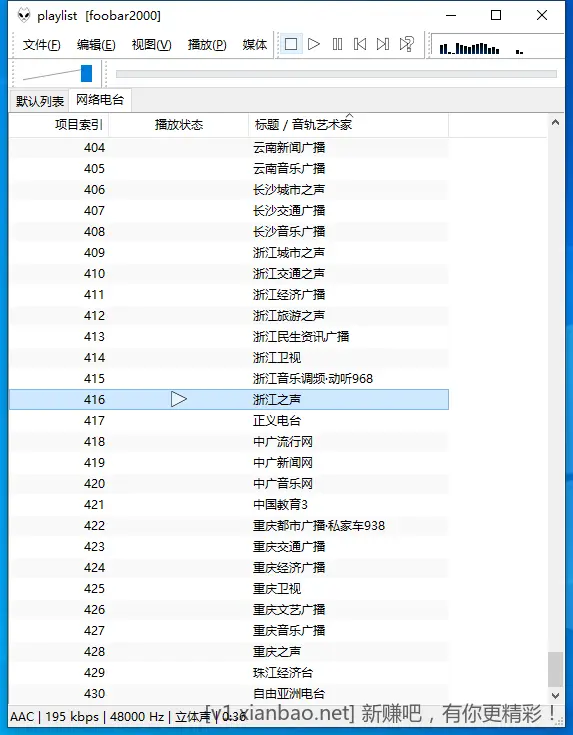Open the 播放(P) menu
This screenshot has height=735, width=573.
click(x=207, y=45)
